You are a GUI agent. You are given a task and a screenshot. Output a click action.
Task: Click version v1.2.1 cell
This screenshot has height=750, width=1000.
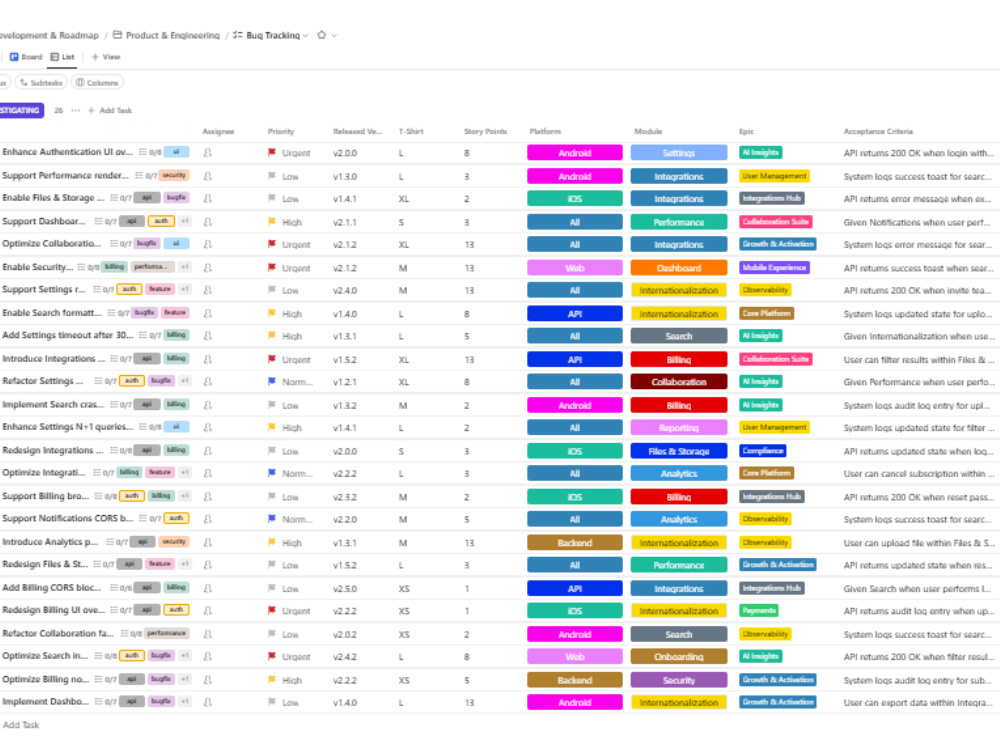point(344,382)
